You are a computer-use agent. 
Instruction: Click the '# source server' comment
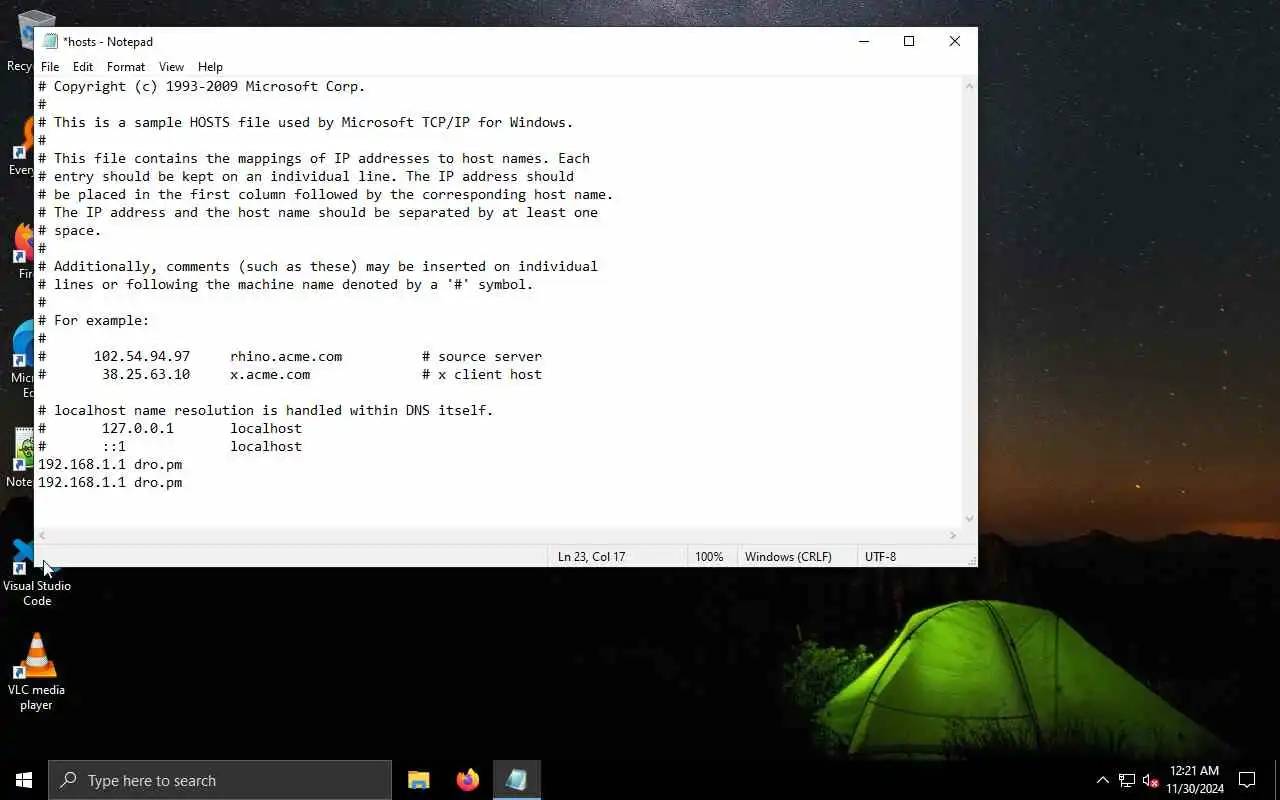click(x=482, y=356)
